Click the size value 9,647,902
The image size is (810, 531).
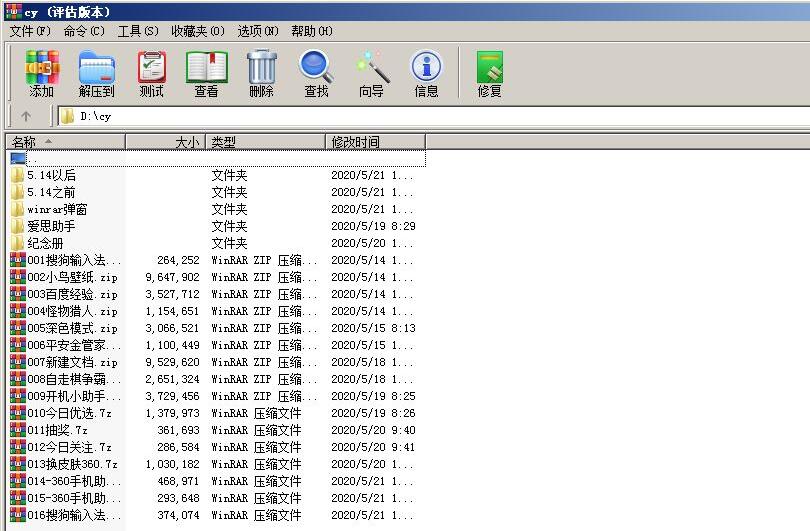(x=172, y=277)
